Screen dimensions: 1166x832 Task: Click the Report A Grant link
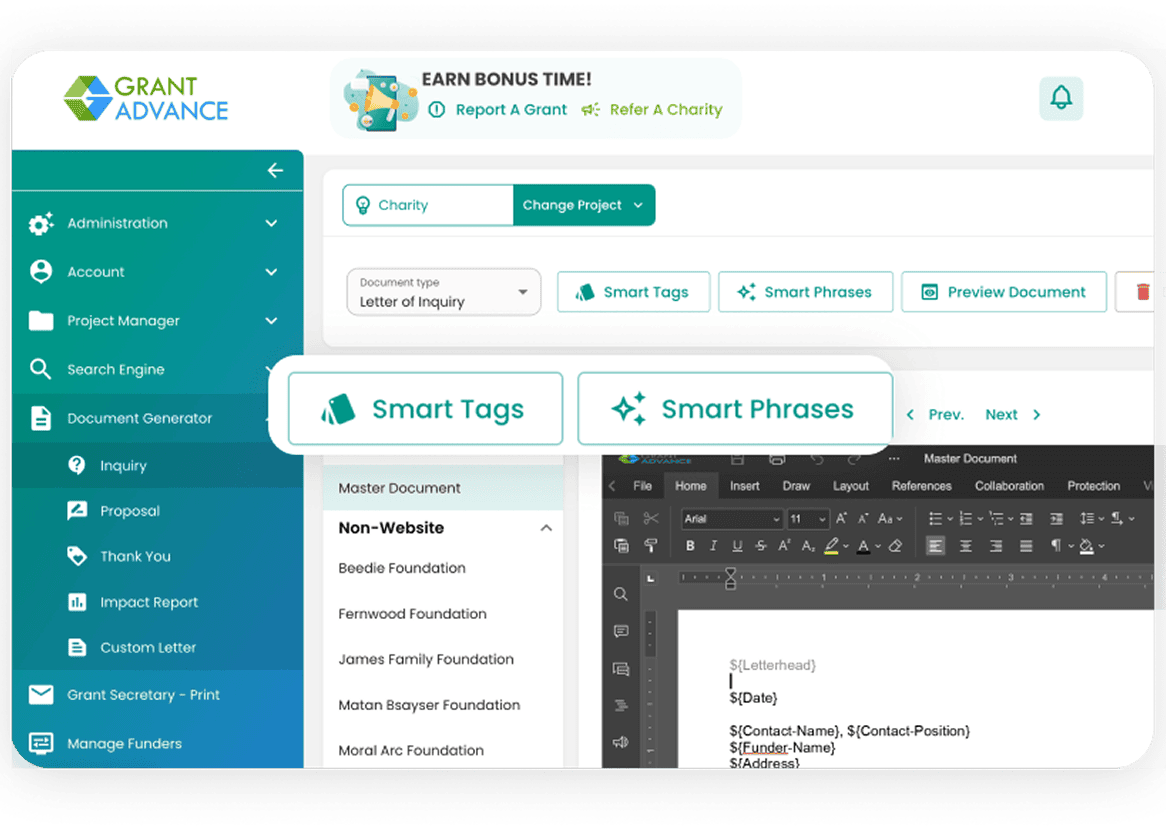pos(497,110)
